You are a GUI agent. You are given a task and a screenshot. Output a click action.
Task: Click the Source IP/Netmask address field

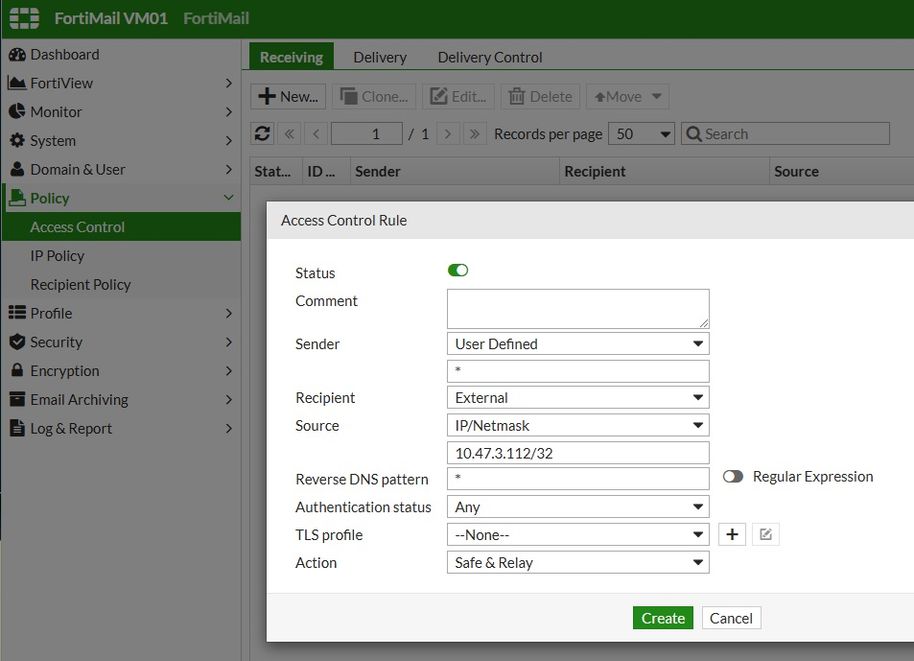click(578, 453)
